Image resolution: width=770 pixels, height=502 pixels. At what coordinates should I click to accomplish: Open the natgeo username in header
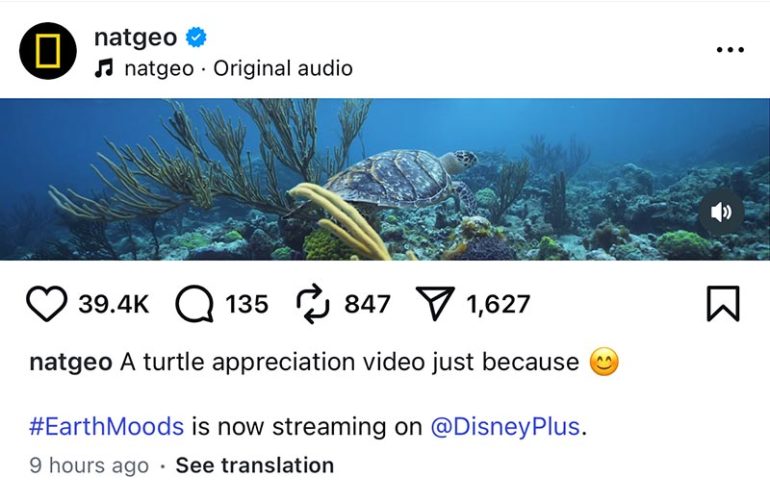pyautogui.click(x=135, y=38)
